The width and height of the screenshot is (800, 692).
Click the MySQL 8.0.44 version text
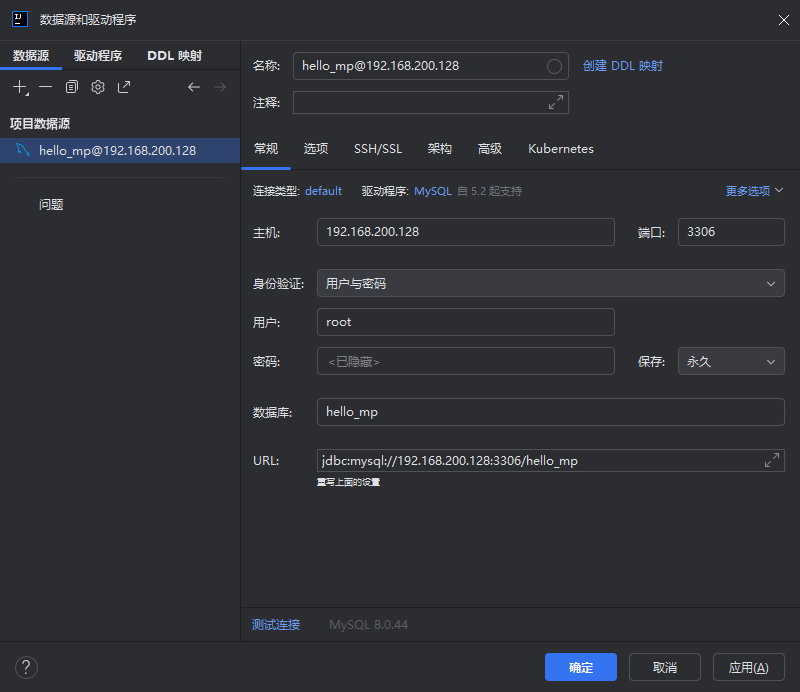pyautogui.click(x=368, y=625)
